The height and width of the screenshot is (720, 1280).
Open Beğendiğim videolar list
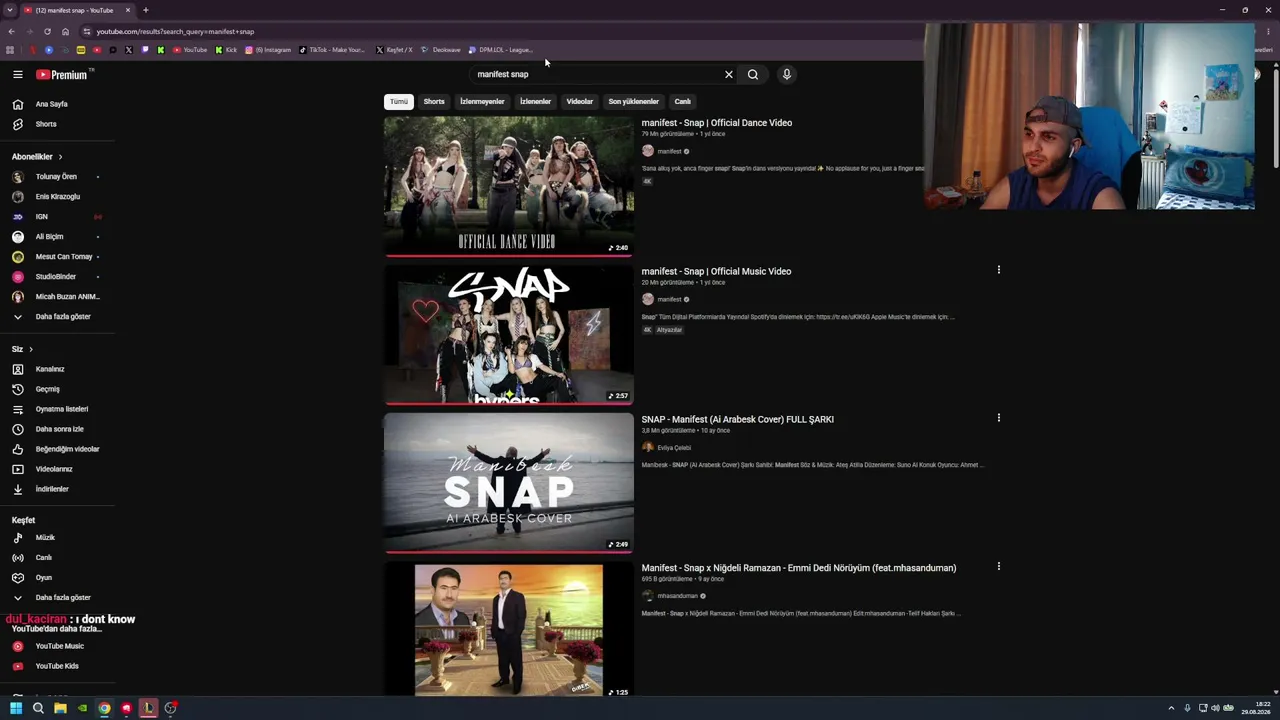click(x=57, y=449)
